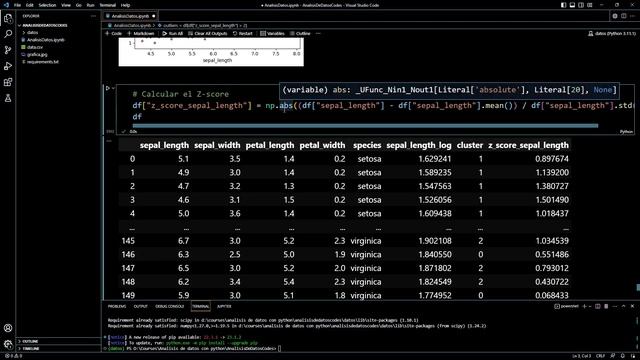Viewport: 640px width, 360px height.
Task: Maximize the panel size with chevron
Action: 623,306
